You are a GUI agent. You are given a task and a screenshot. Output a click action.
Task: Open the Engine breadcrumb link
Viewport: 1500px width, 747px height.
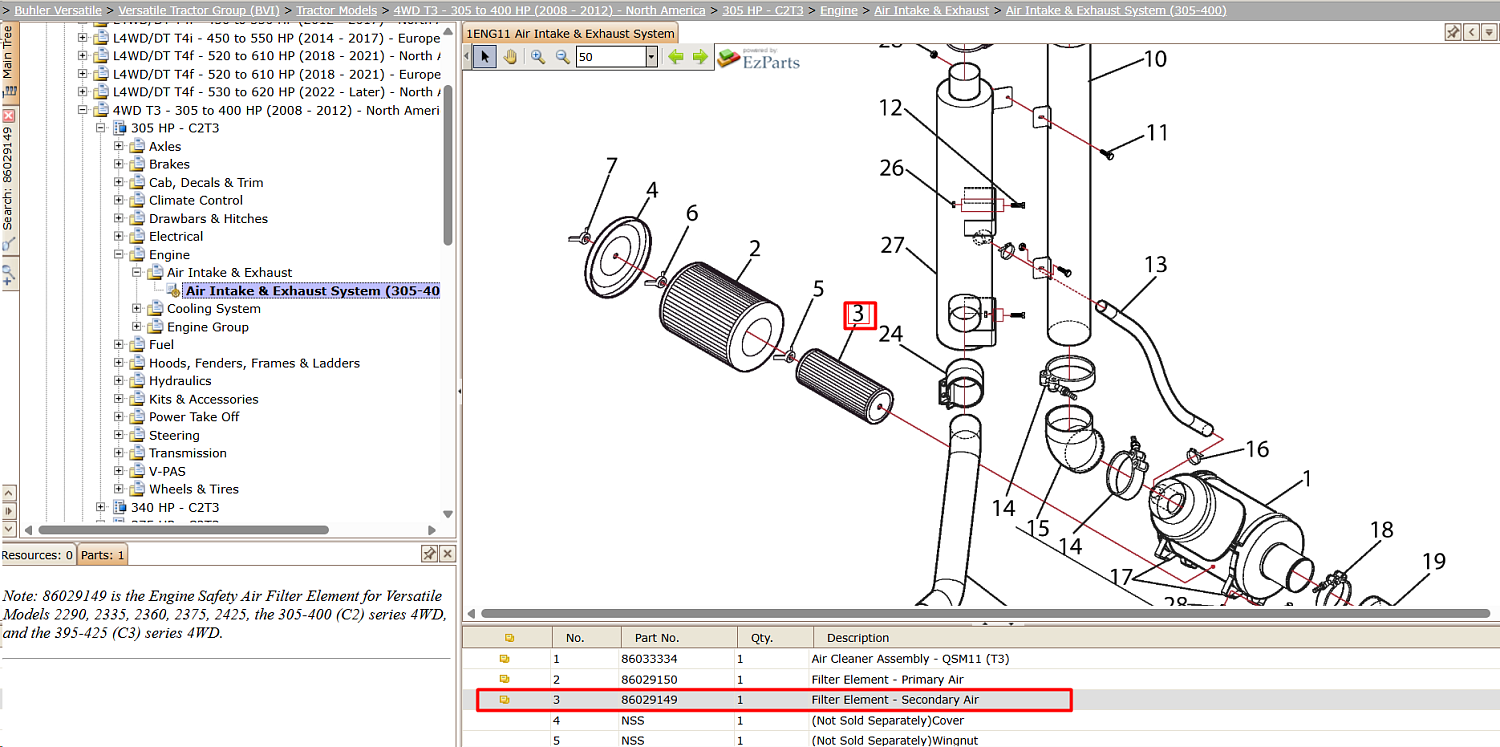click(839, 10)
